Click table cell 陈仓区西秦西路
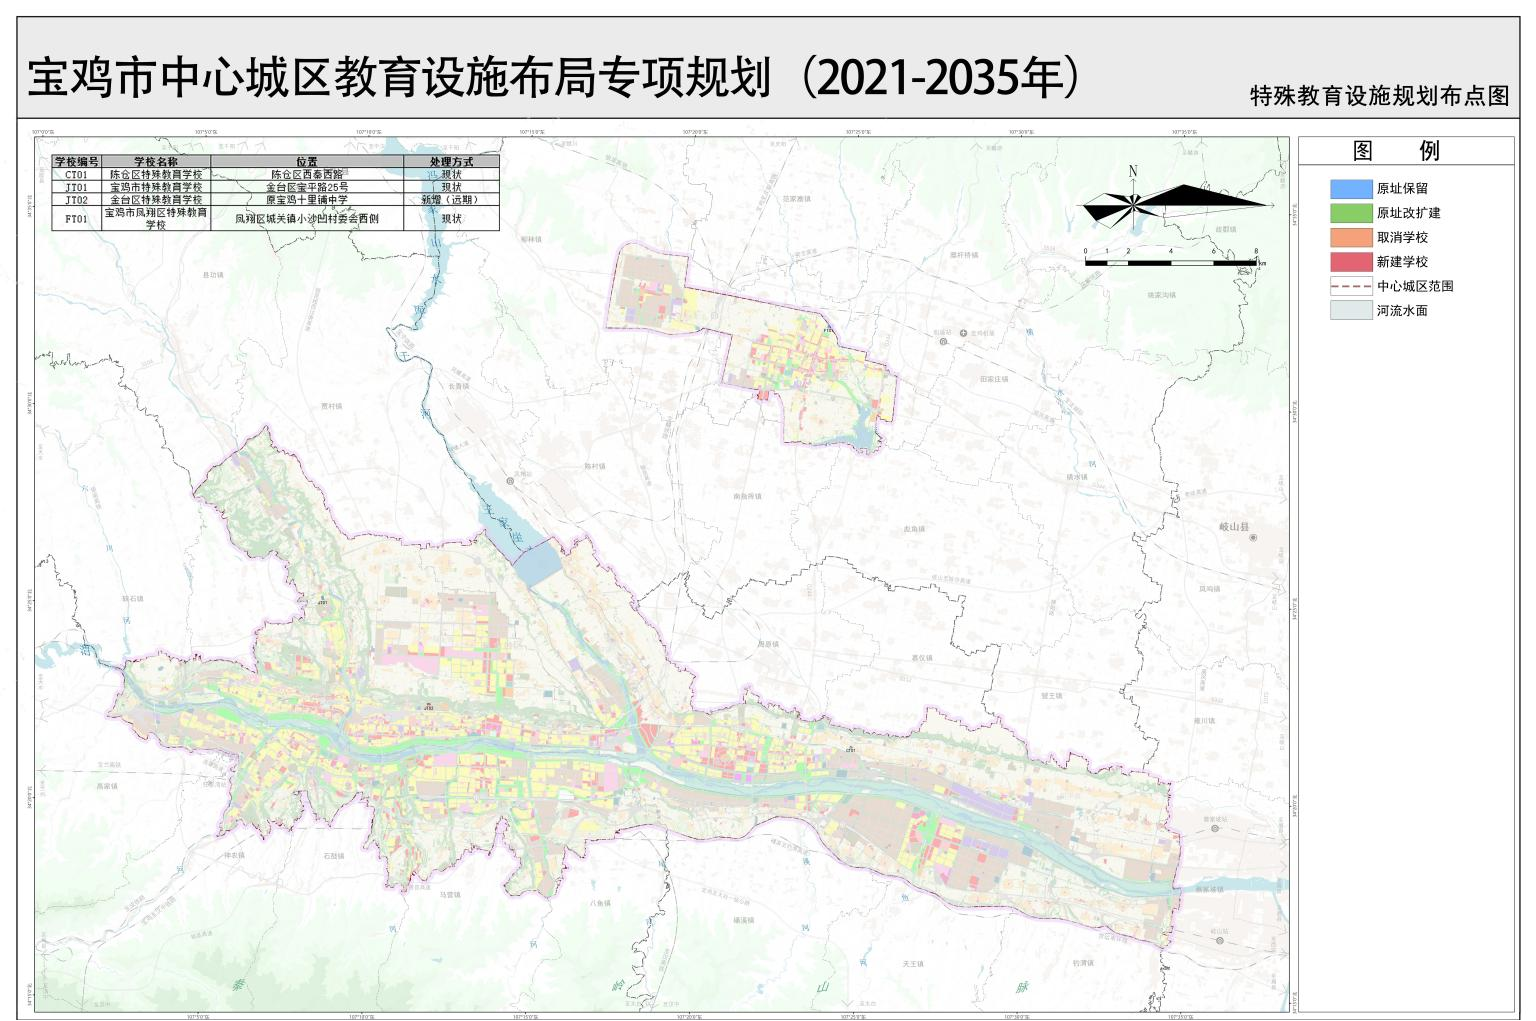This screenshot has height=1021, width=1536. click(307, 174)
